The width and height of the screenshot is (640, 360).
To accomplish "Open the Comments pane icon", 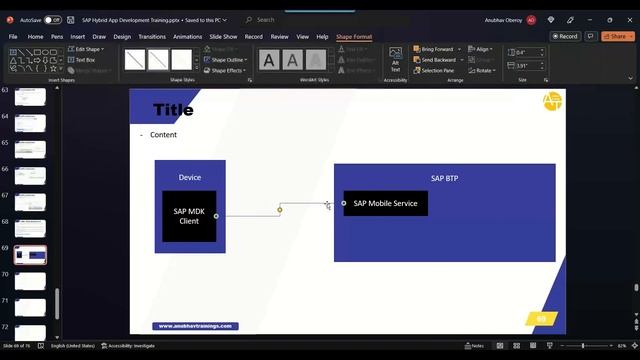I will tap(591, 36).
